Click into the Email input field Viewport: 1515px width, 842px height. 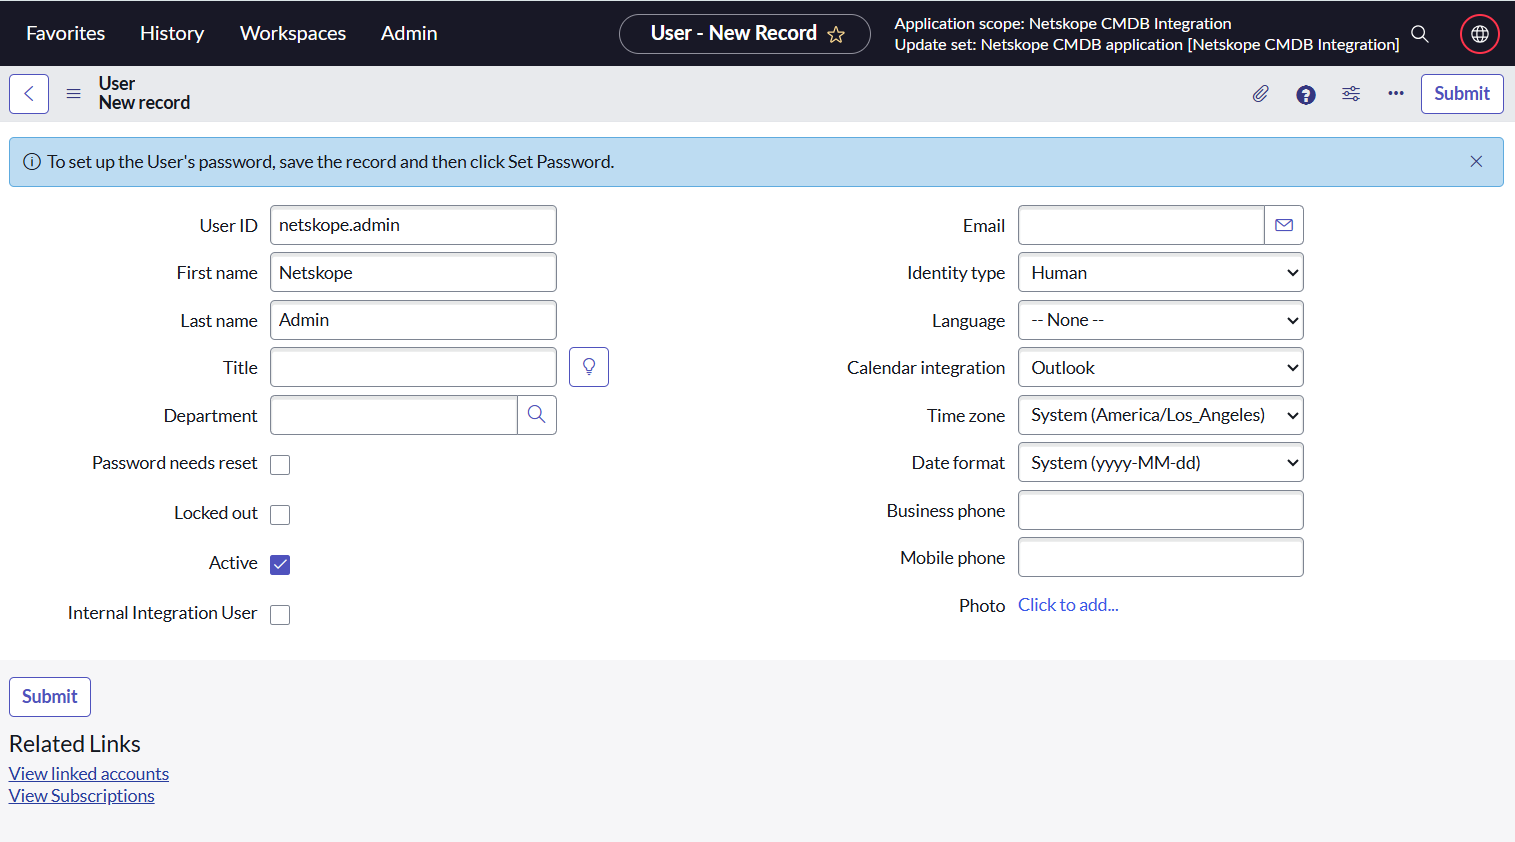pos(1142,225)
